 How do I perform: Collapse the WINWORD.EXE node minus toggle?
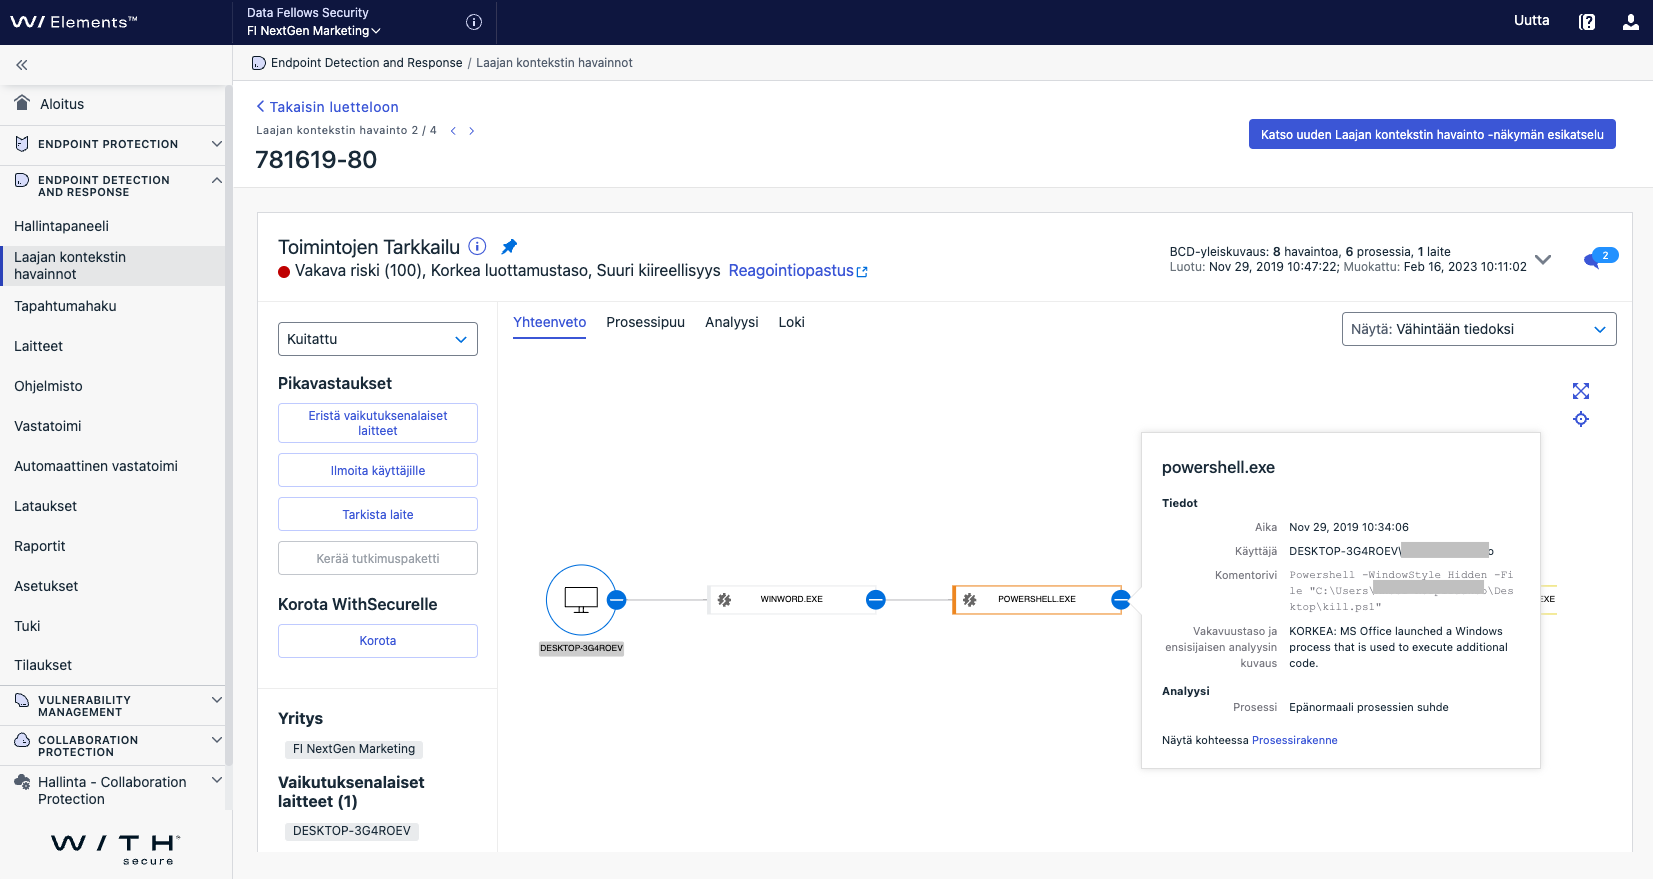(875, 600)
